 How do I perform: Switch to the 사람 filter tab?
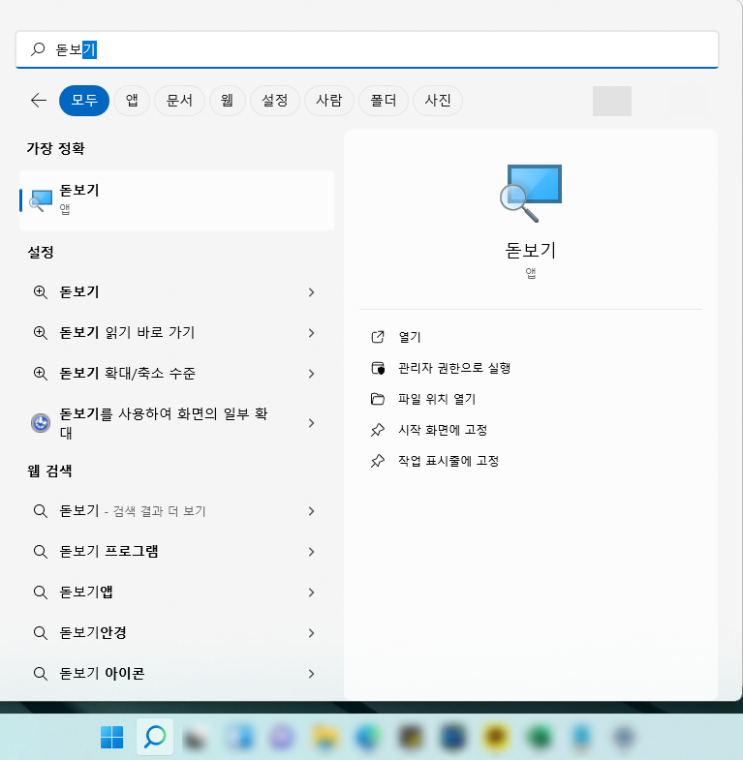click(x=329, y=100)
